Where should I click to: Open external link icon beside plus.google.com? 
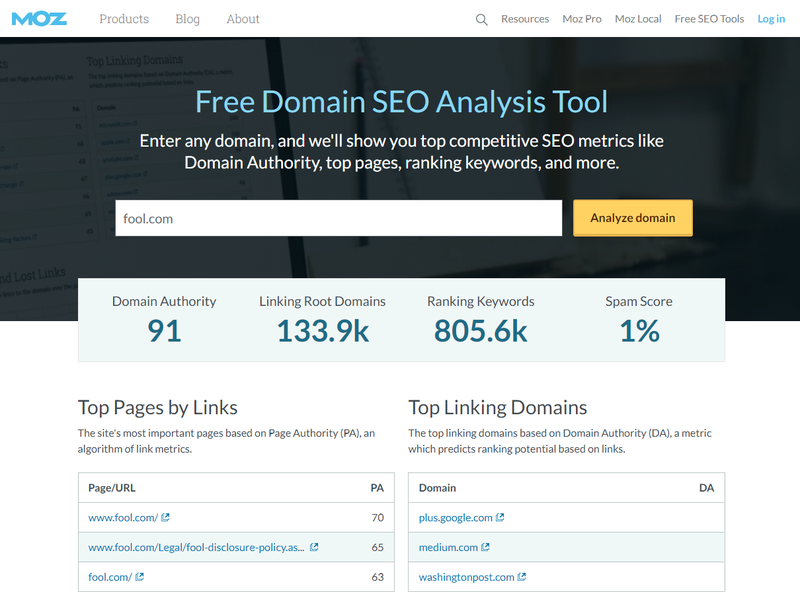500,517
